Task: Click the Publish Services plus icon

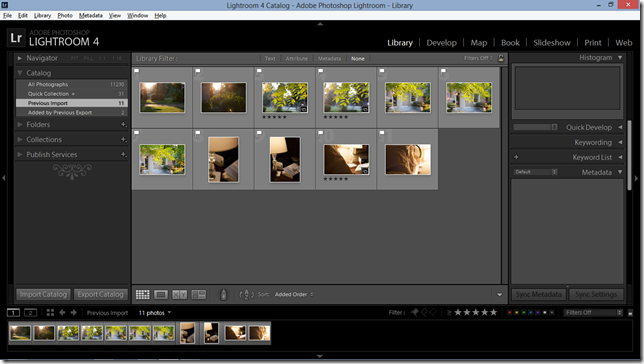Action: (x=123, y=154)
